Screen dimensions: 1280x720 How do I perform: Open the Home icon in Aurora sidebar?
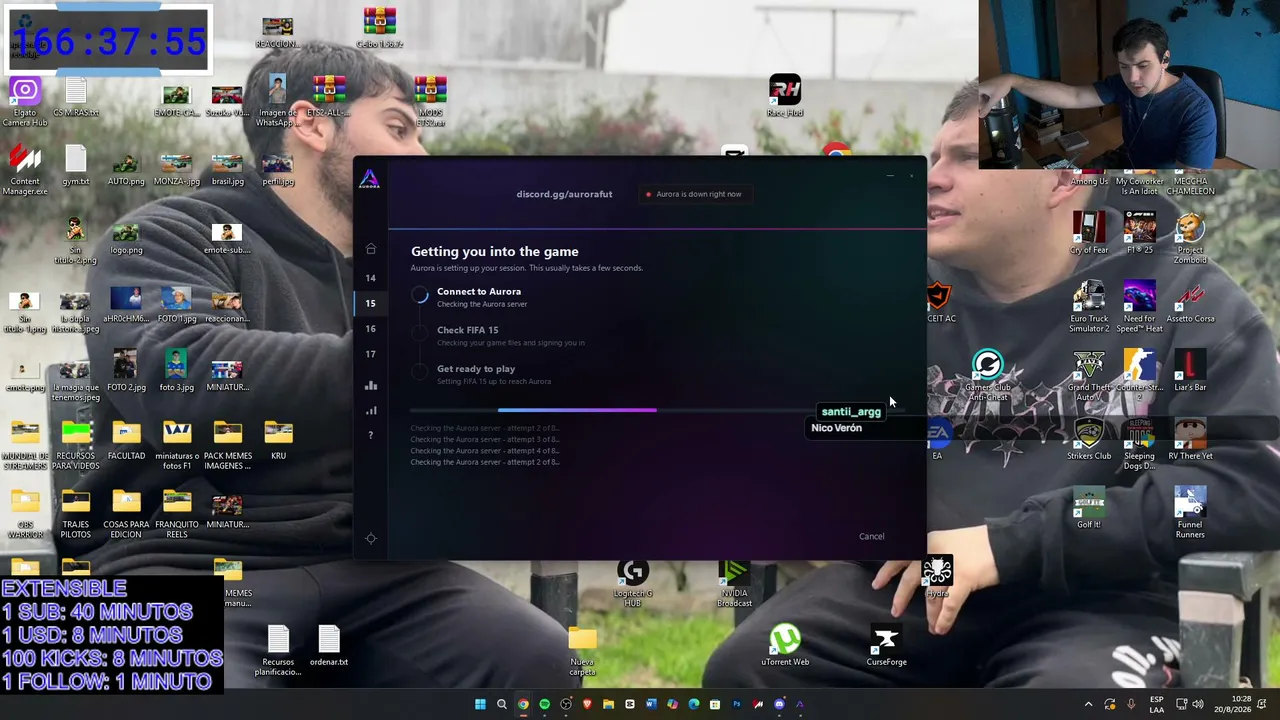[x=370, y=249]
